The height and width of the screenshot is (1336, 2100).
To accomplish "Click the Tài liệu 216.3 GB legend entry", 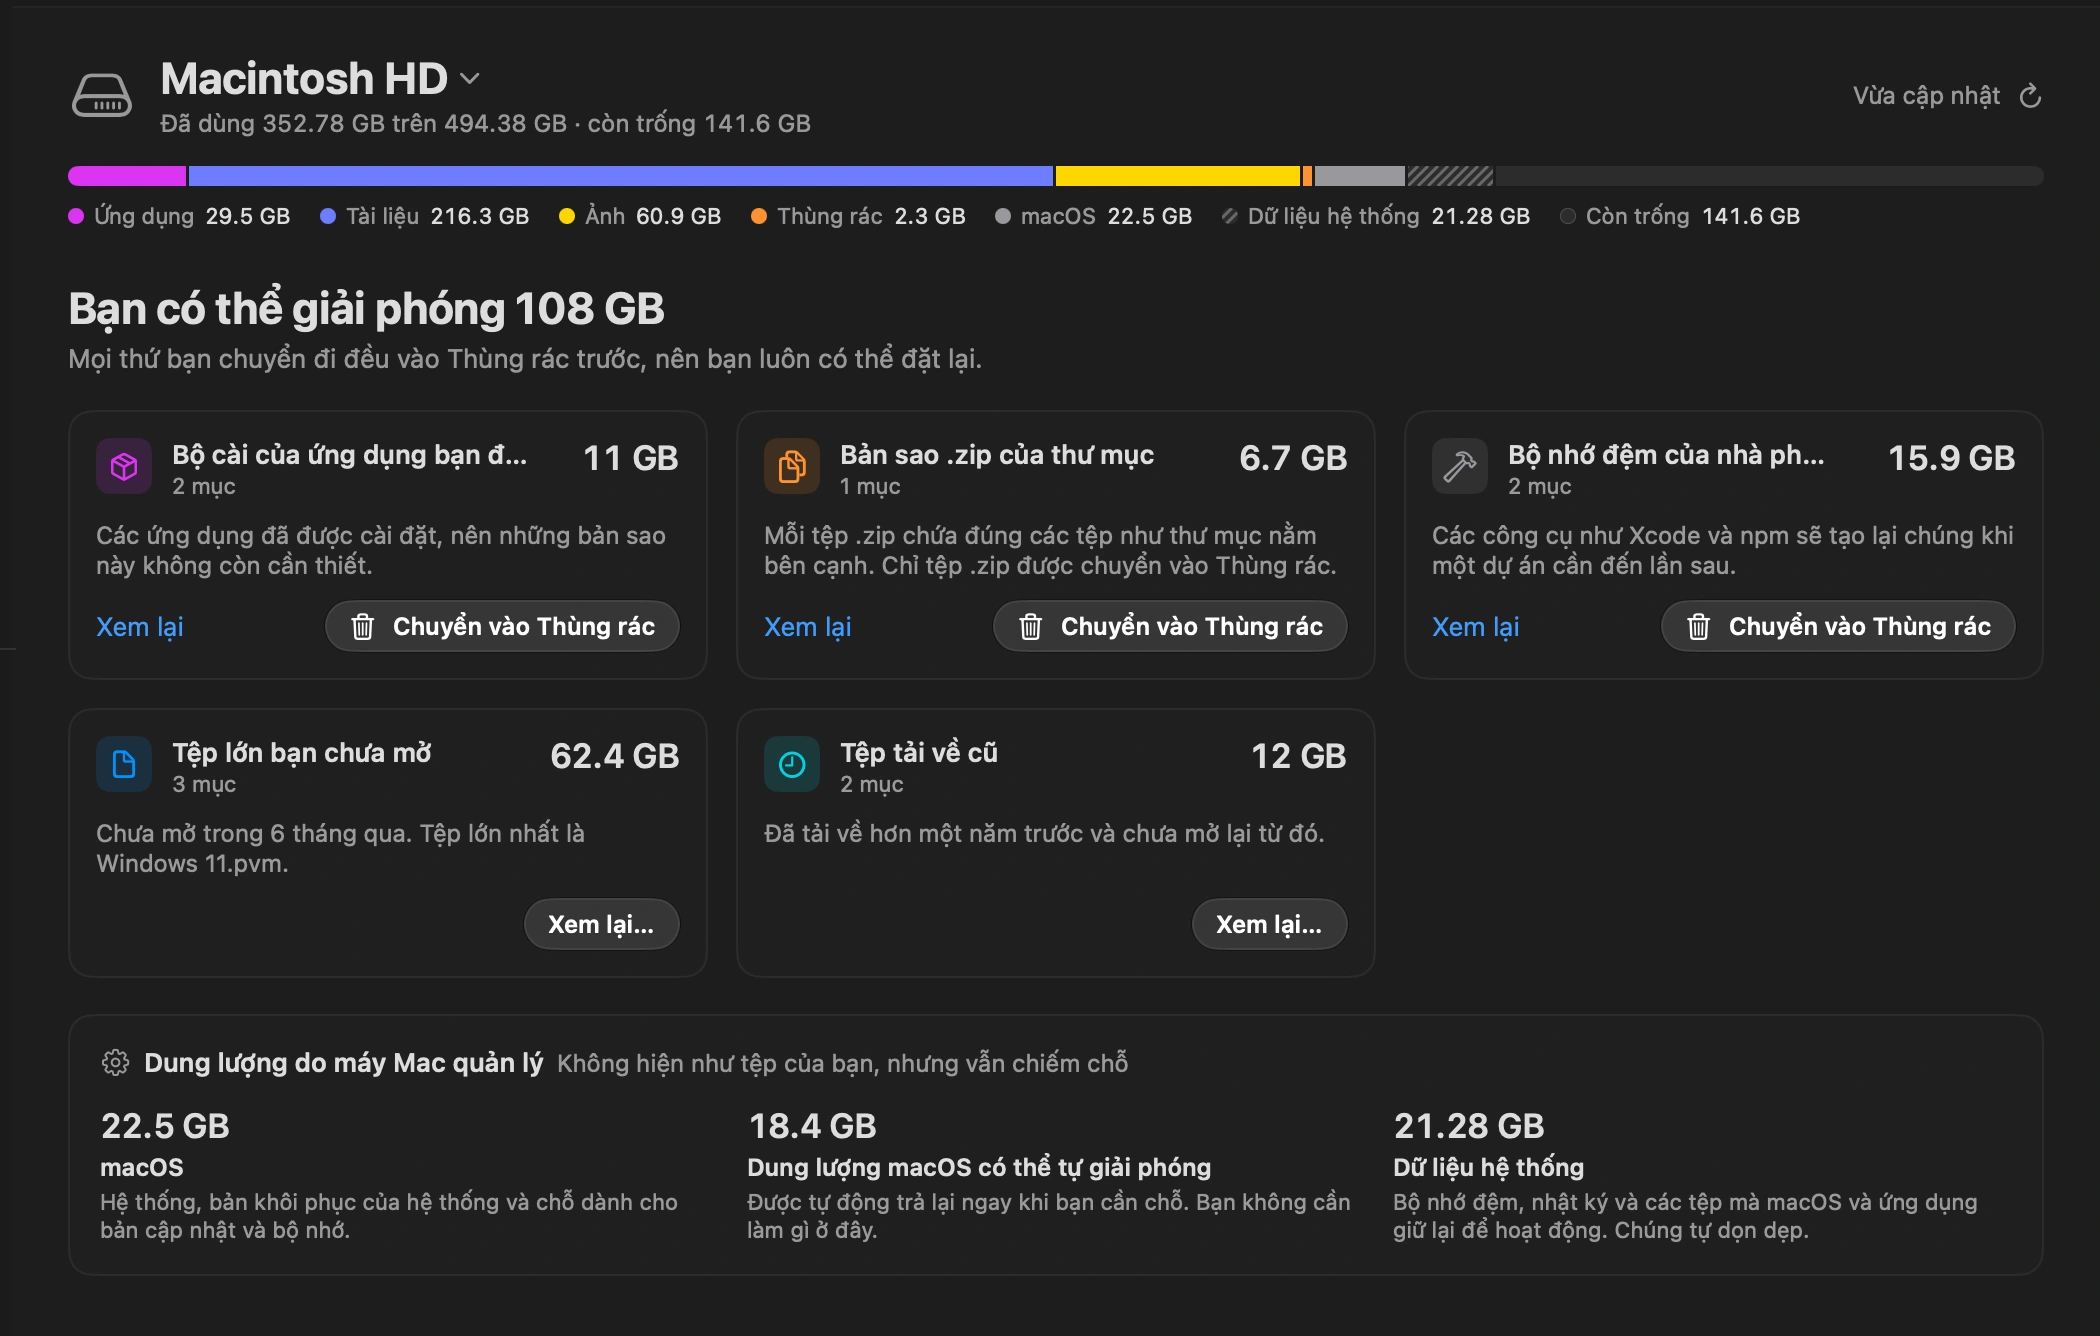I will [424, 216].
